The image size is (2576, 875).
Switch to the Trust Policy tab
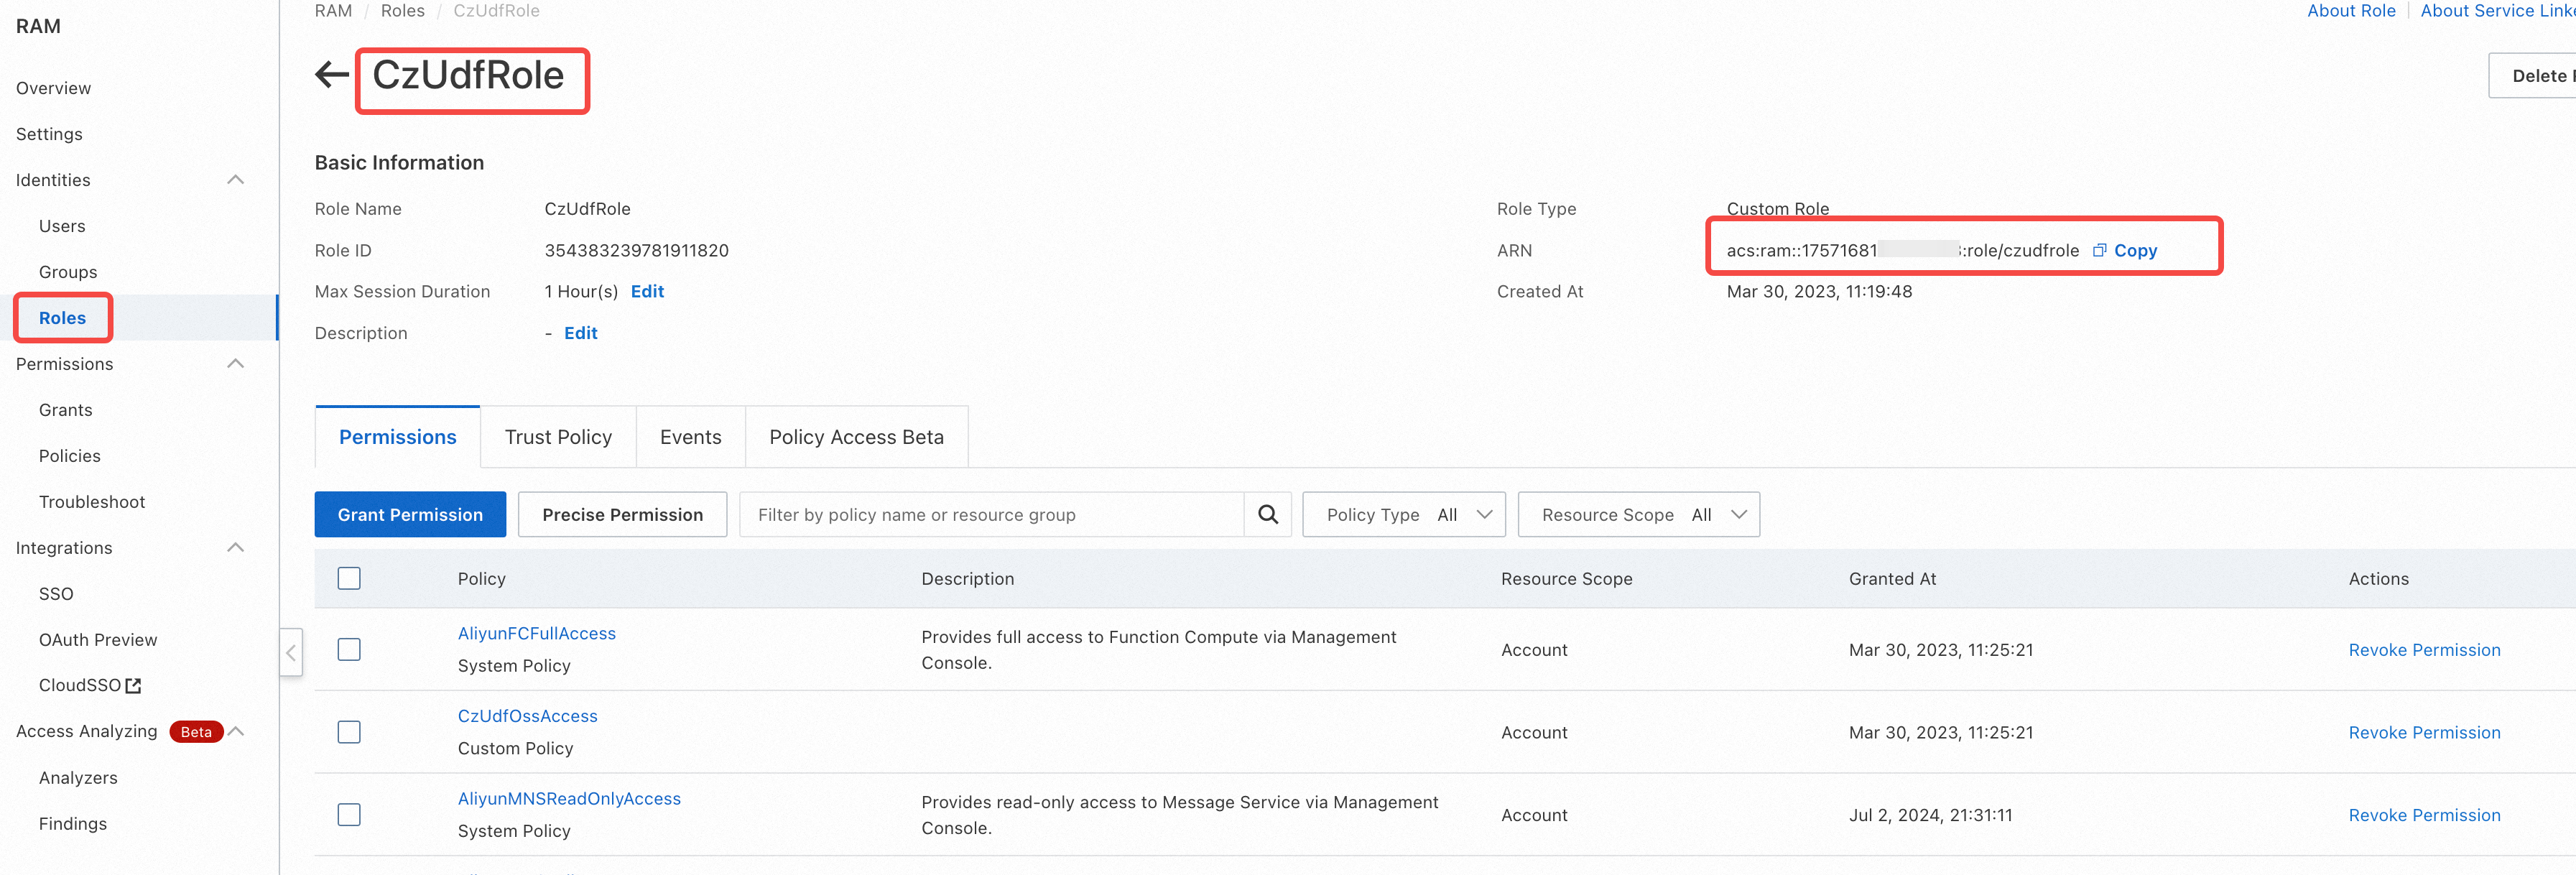point(558,437)
